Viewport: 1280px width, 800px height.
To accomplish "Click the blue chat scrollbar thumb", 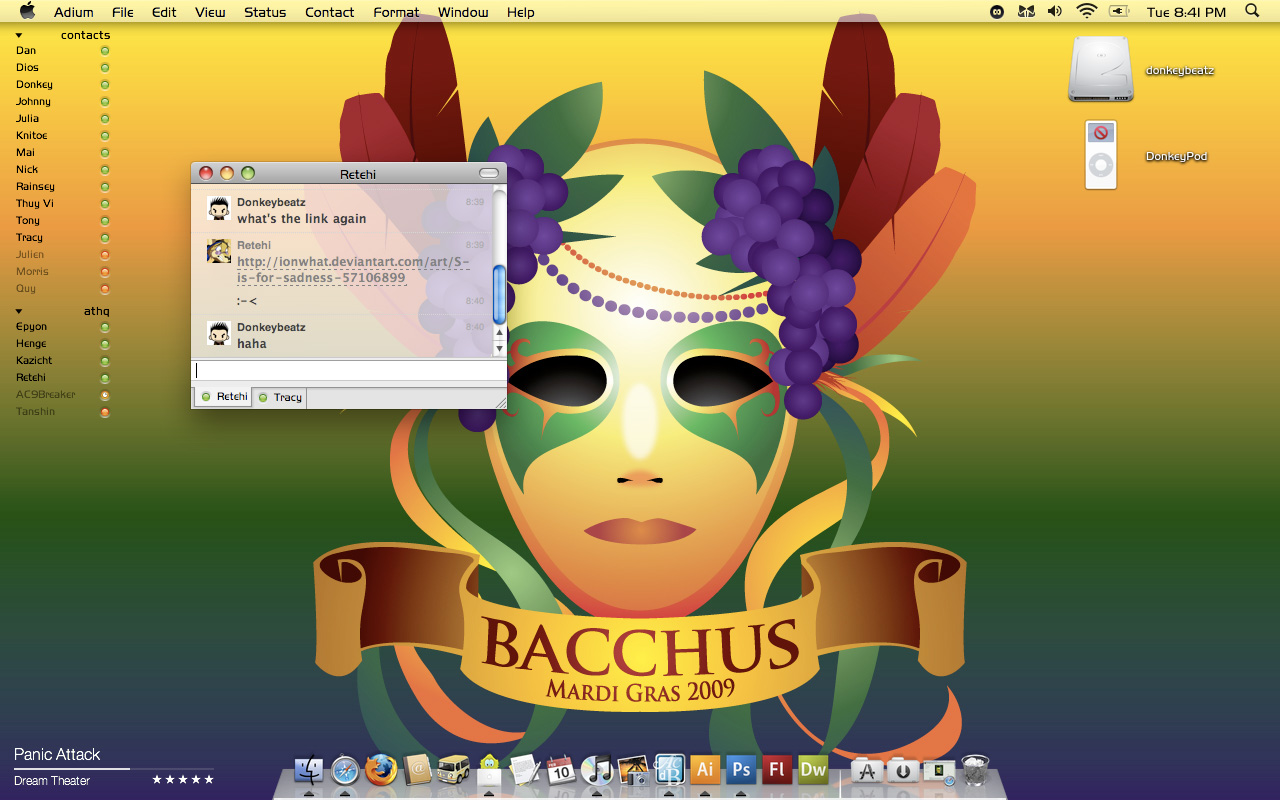I will [x=500, y=295].
